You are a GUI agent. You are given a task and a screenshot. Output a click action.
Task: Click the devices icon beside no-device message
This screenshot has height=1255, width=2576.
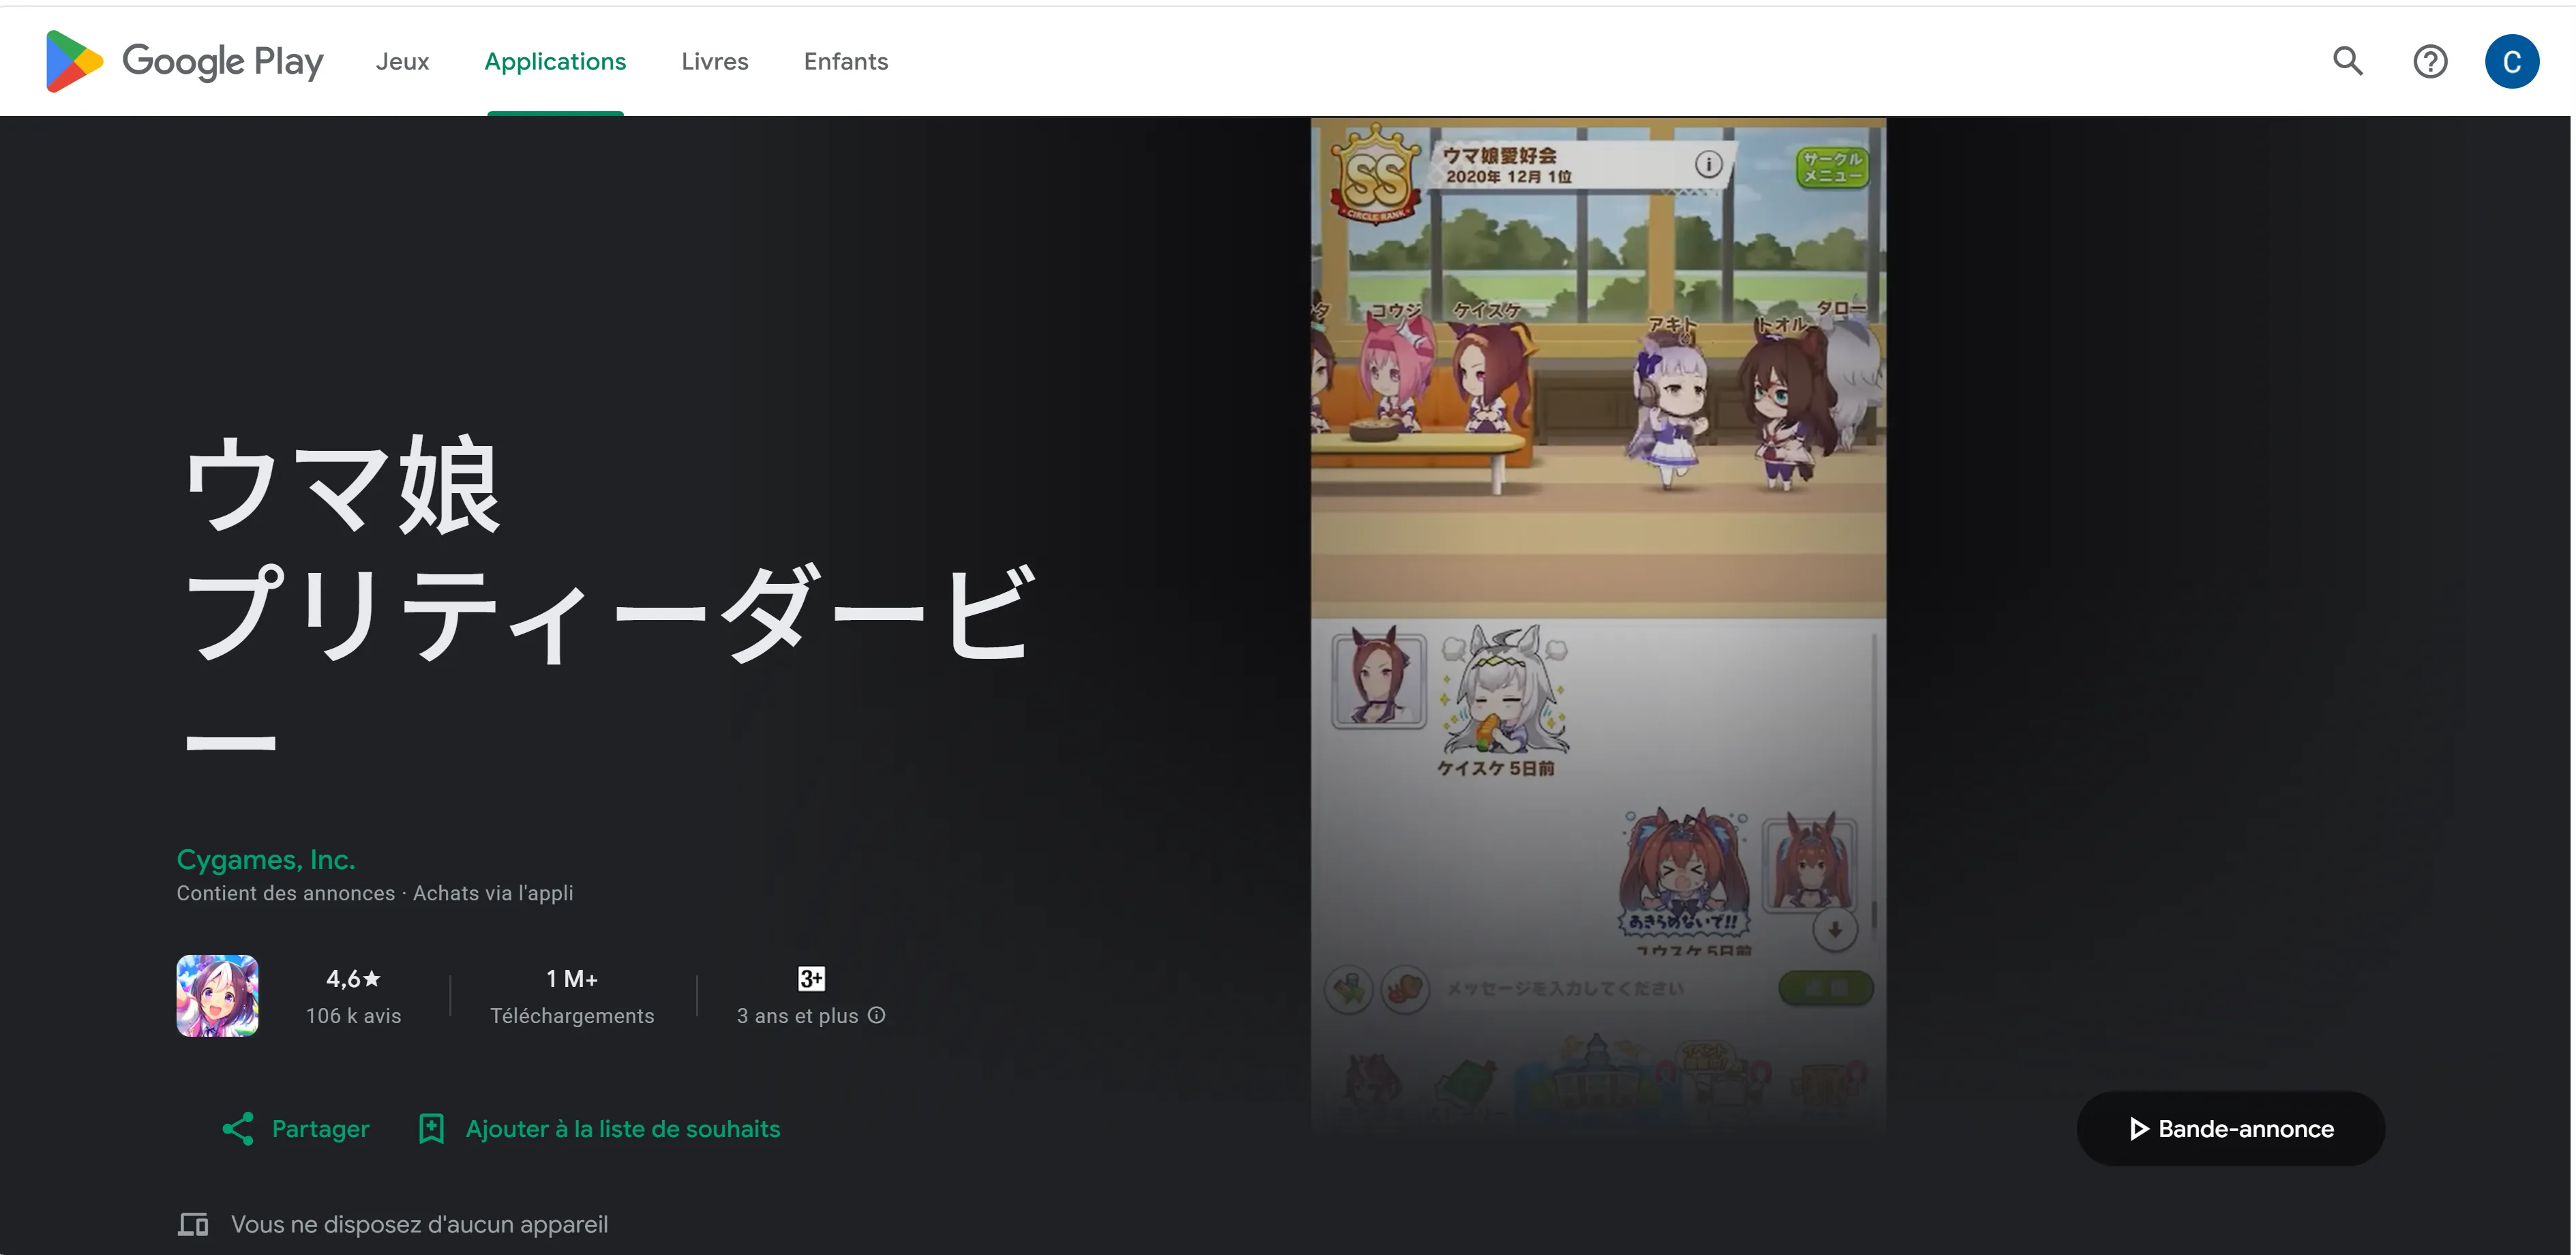[193, 1224]
